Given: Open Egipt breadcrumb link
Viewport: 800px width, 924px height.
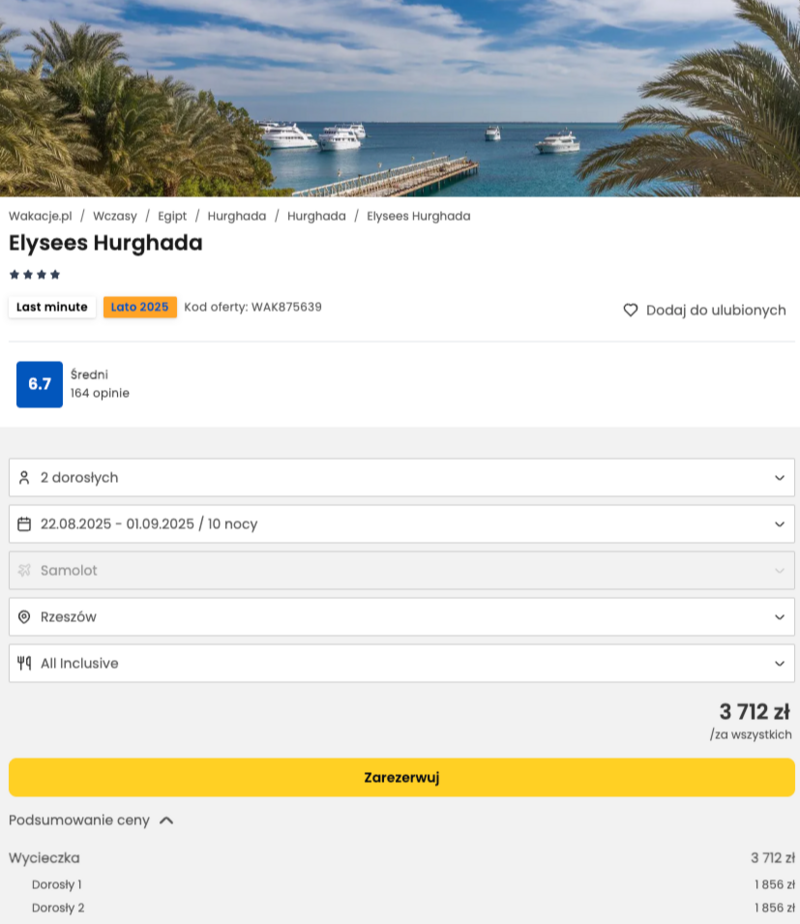Looking at the screenshot, I should [x=172, y=216].
